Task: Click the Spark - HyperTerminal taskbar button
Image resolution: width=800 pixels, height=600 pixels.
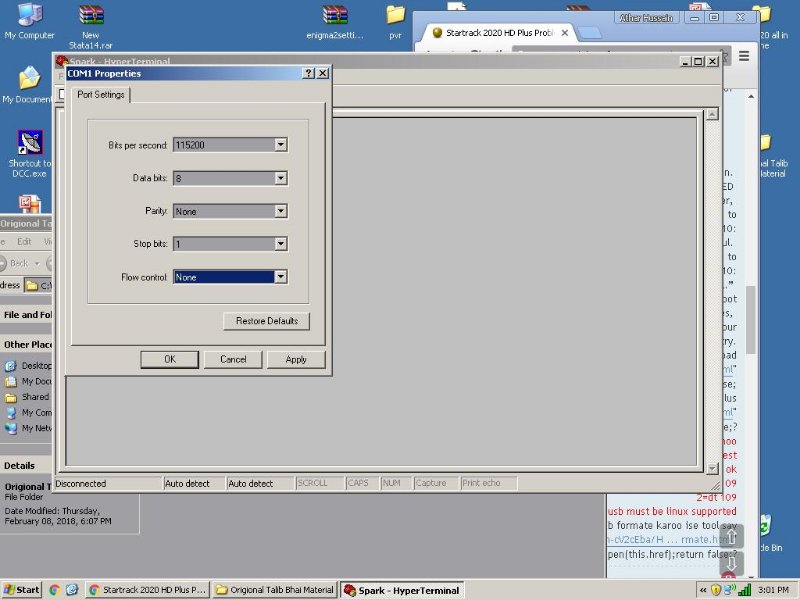Action: [402, 590]
